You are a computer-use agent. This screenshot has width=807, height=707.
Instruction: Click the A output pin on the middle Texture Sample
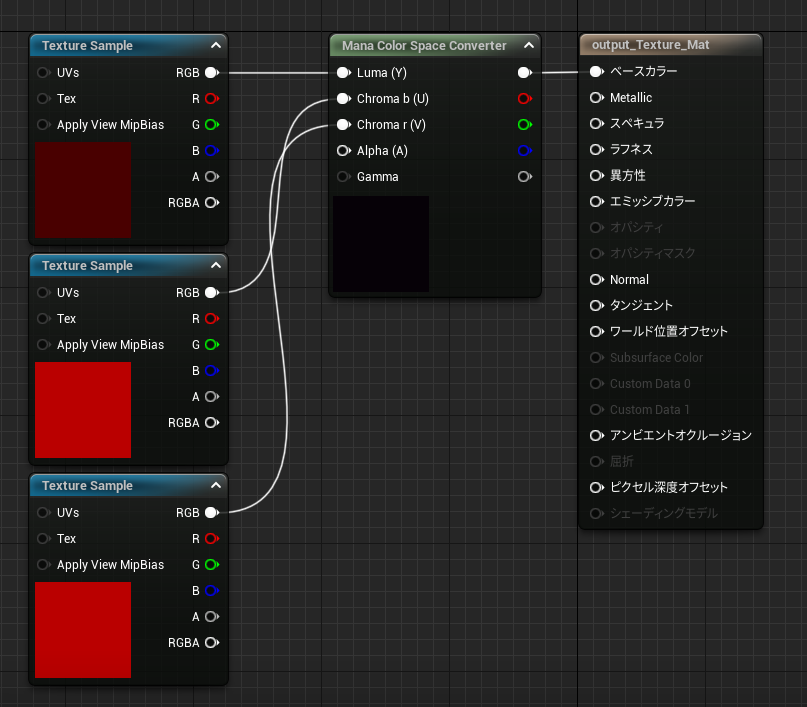coord(212,397)
